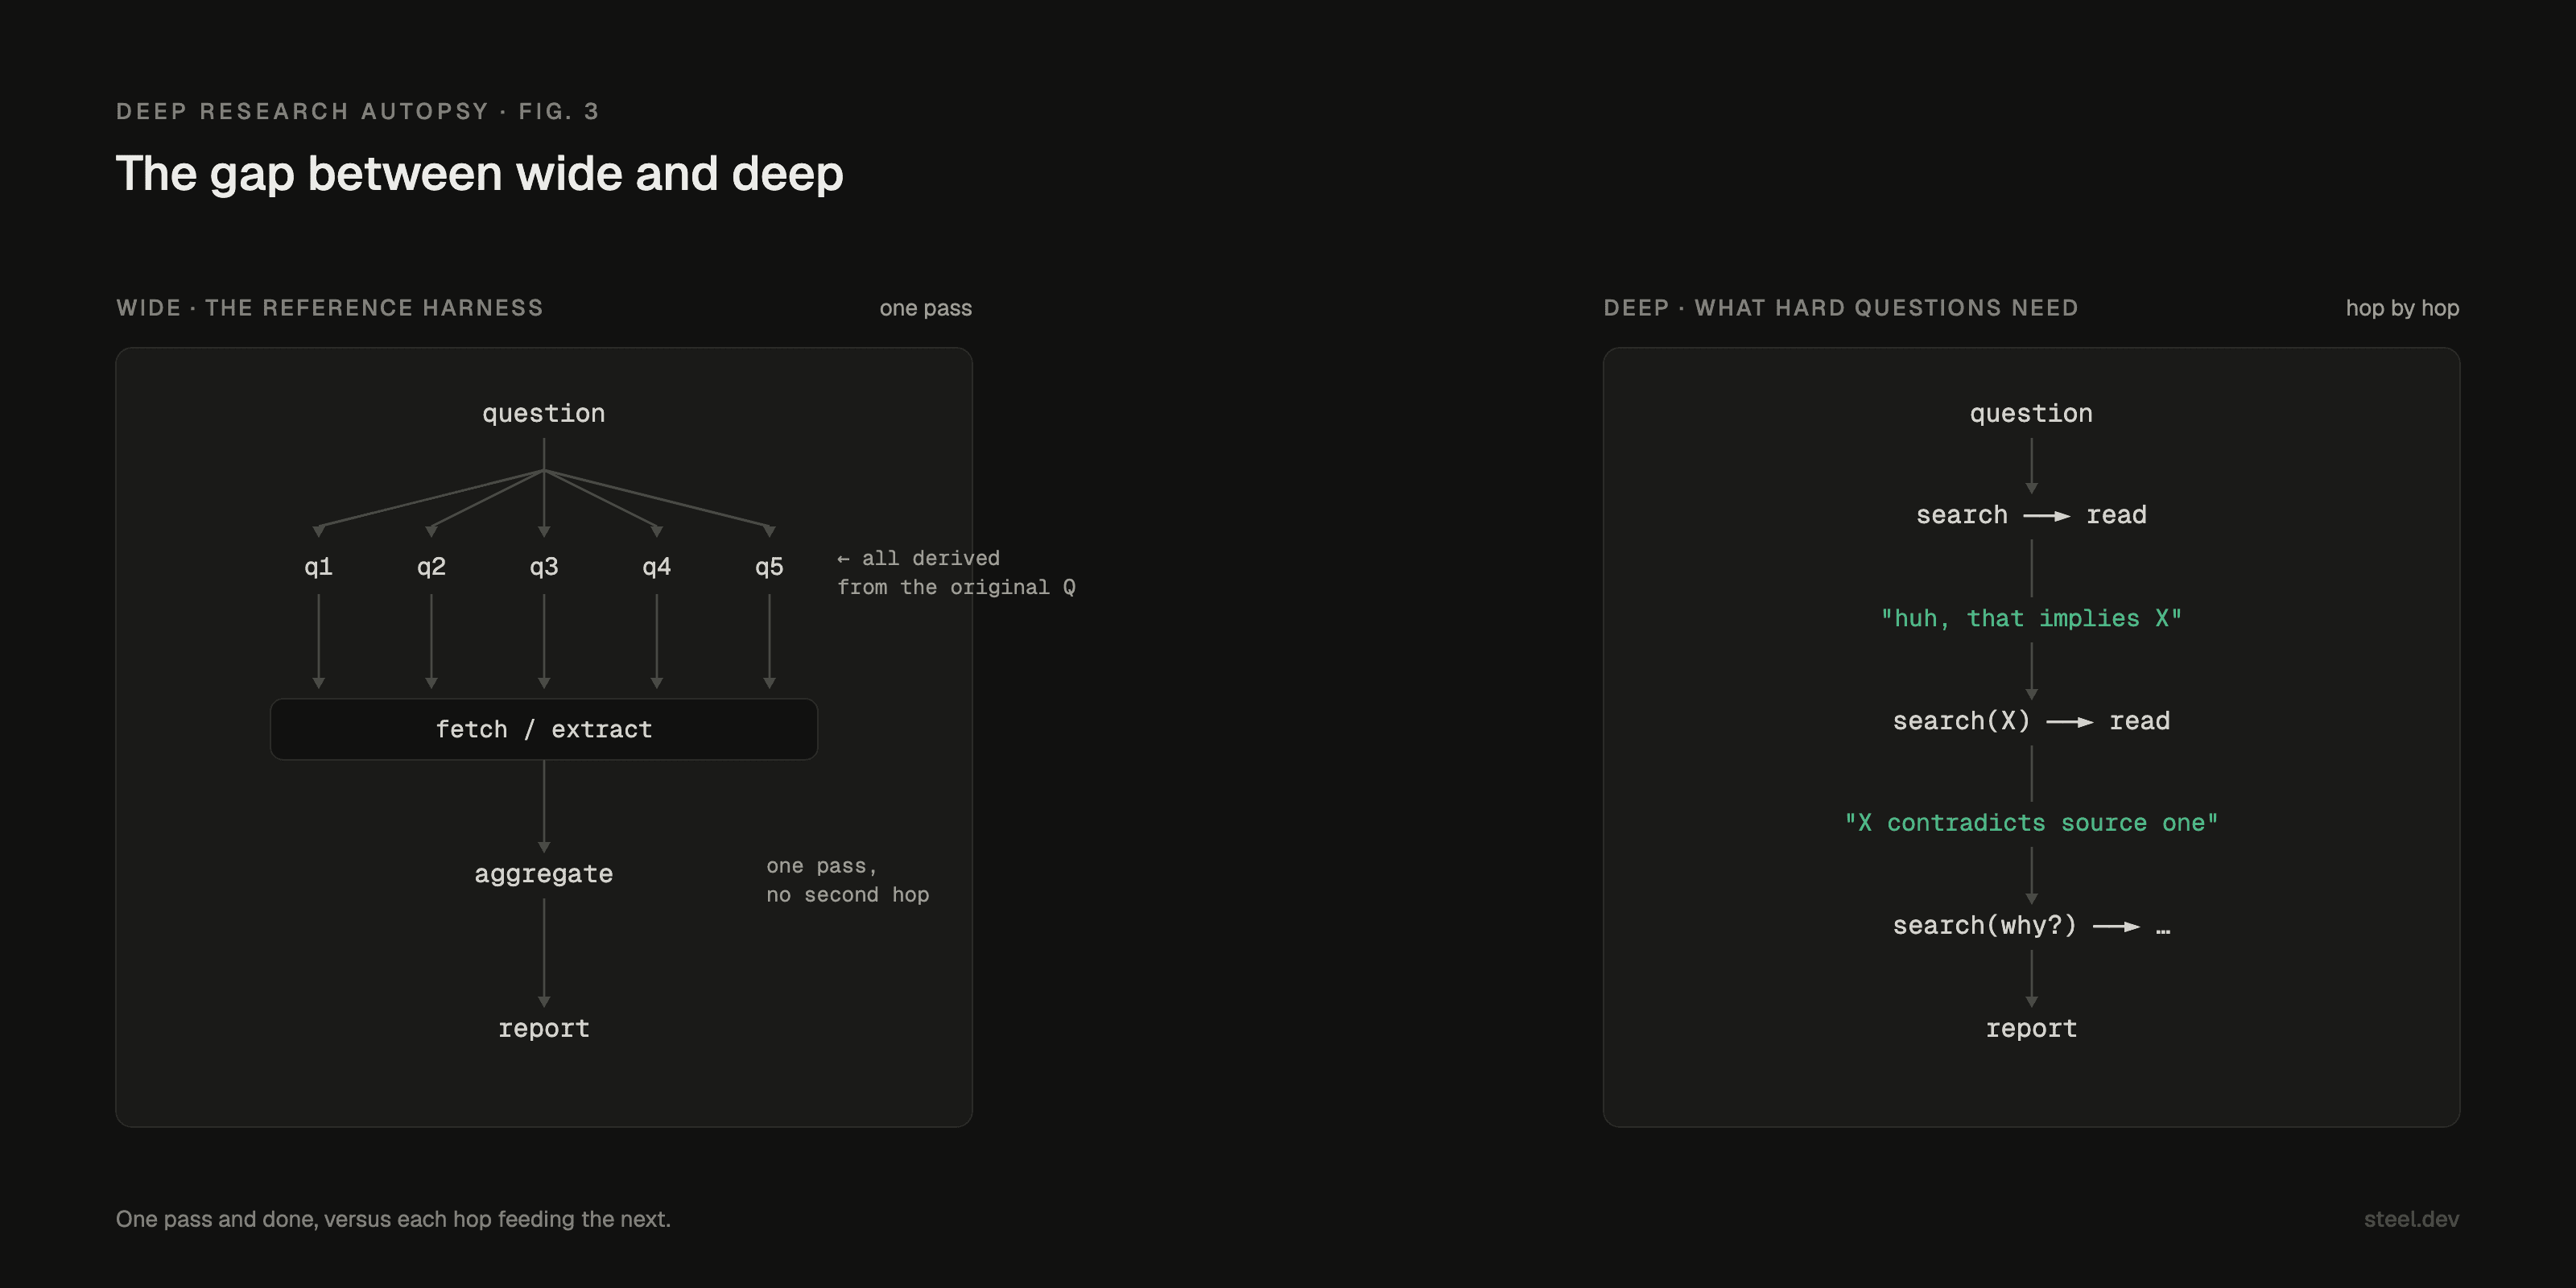2576x1288 pixels.
Task: Click the arrow after 'search(why?)'
Action: point(2116,927)
